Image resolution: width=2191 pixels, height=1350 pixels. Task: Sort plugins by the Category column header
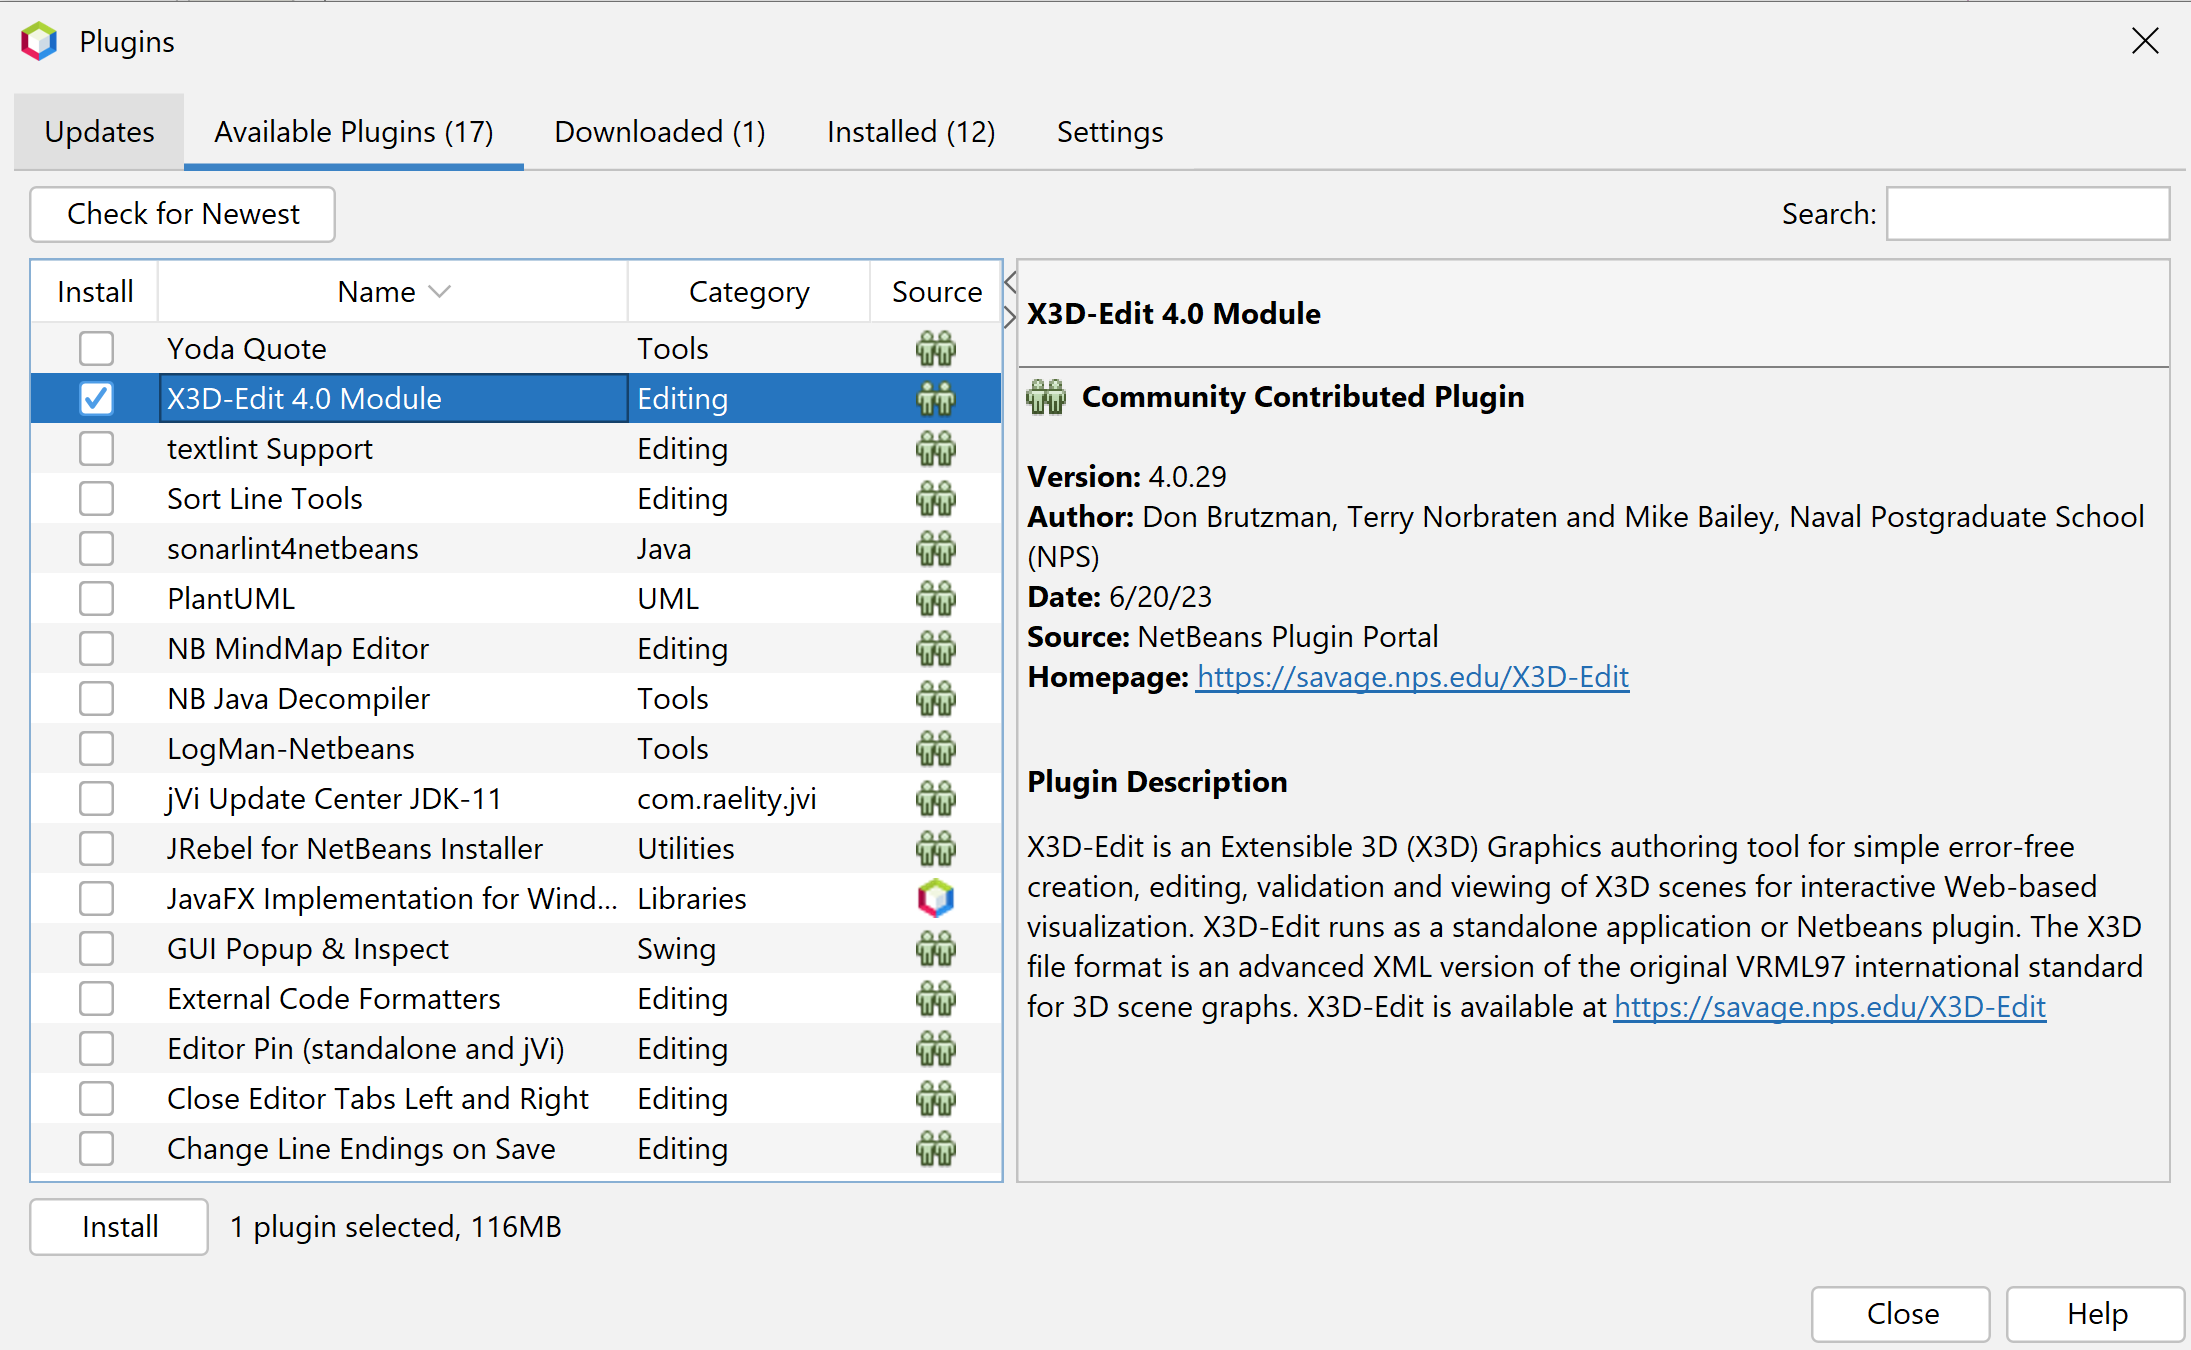(x=749, y=292)
